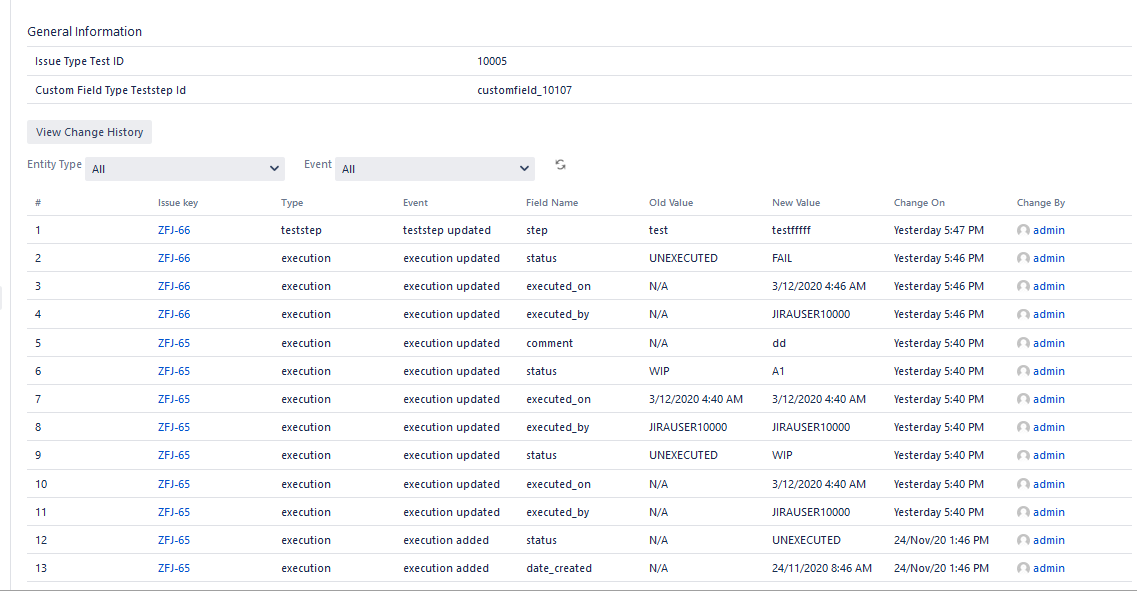Click admin user link in row 7
The width and height of the screenshot is (1137, 591).
click(x=1049, y=399)
